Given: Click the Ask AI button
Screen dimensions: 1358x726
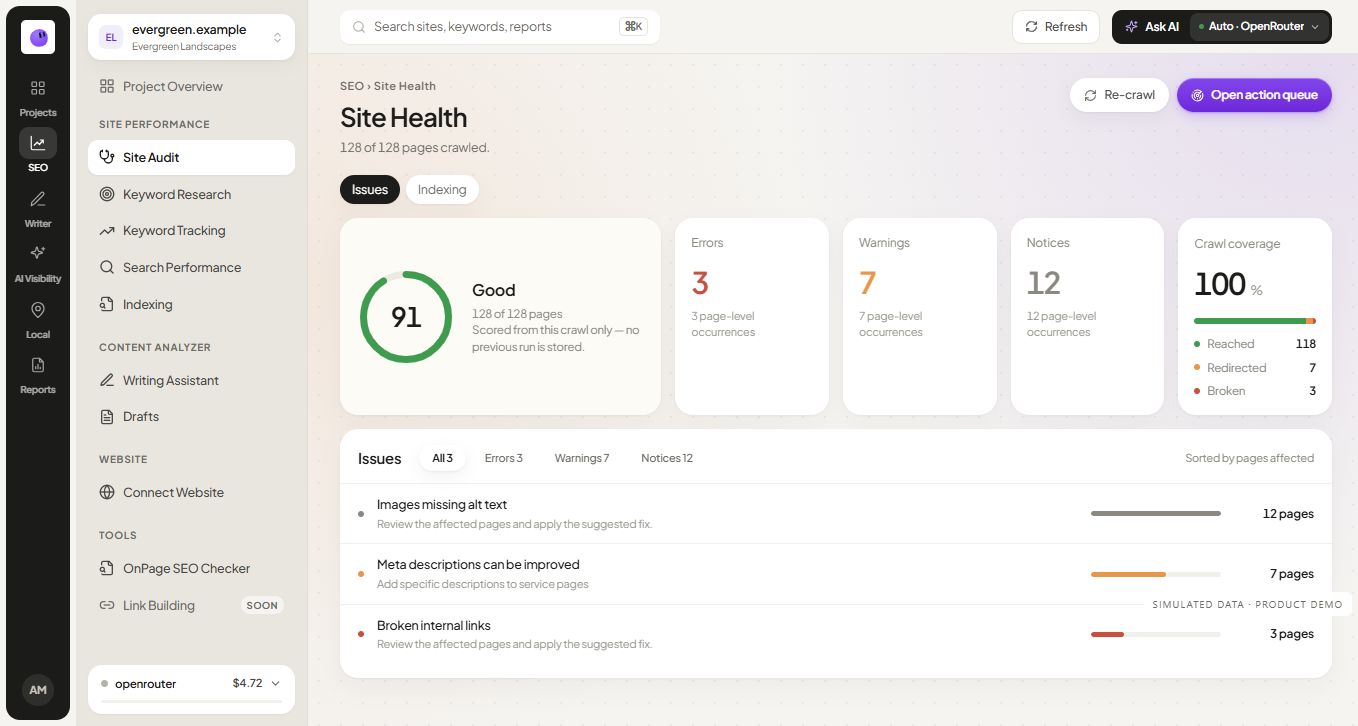Looking at the screenshot, I should coord(1151,27).
